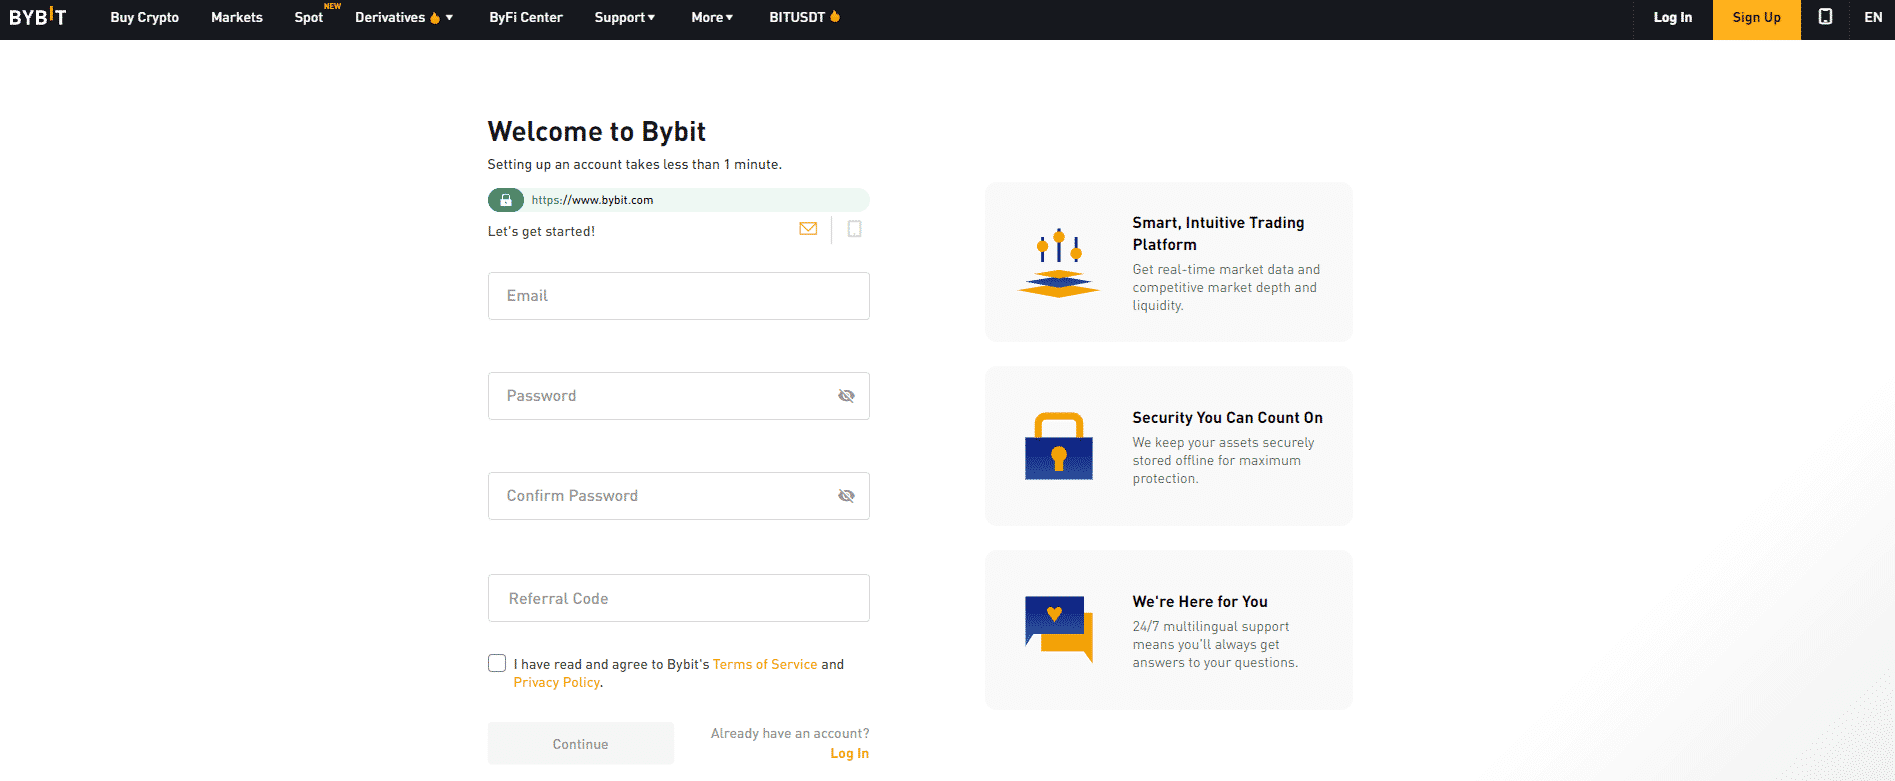The height and width of the screenshot is (781, 1895).
Task: Go to Markets page
Action: coord(237,17)
